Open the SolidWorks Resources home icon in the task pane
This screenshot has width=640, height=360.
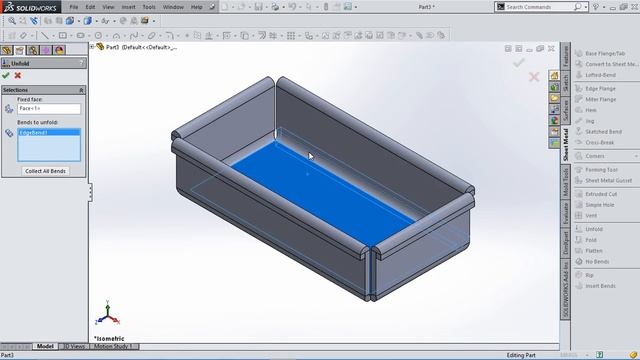(x=554, y=76)
